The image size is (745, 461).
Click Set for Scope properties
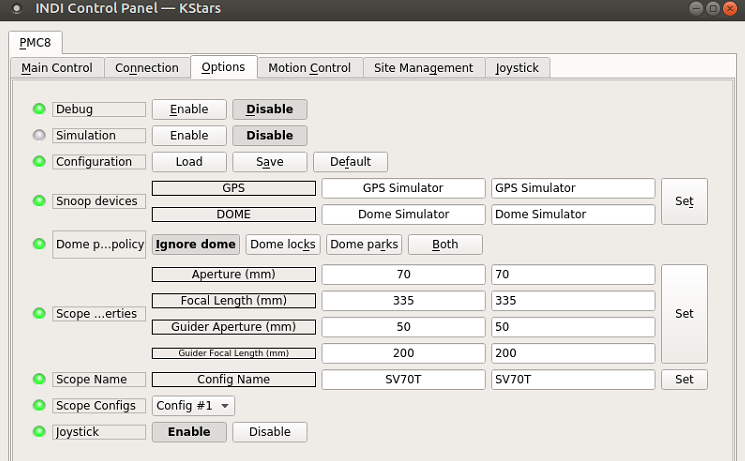[x=684, y=314]
